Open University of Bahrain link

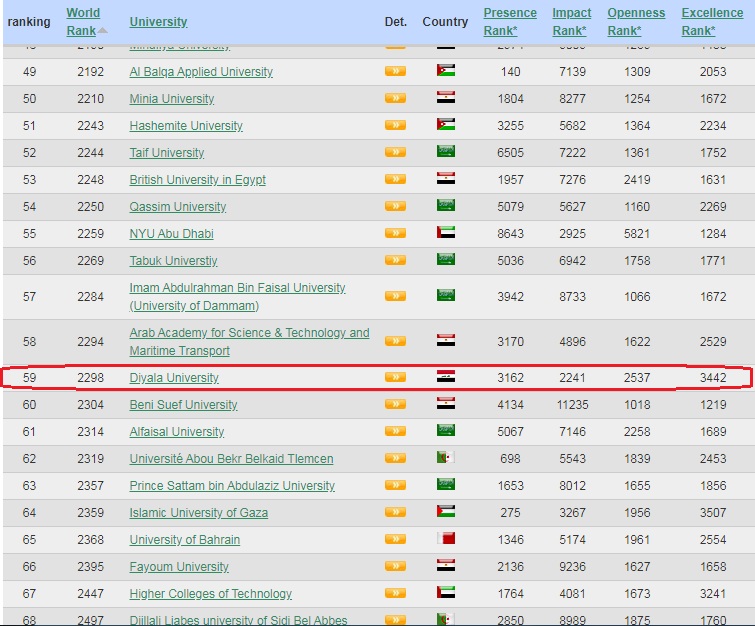184,539
